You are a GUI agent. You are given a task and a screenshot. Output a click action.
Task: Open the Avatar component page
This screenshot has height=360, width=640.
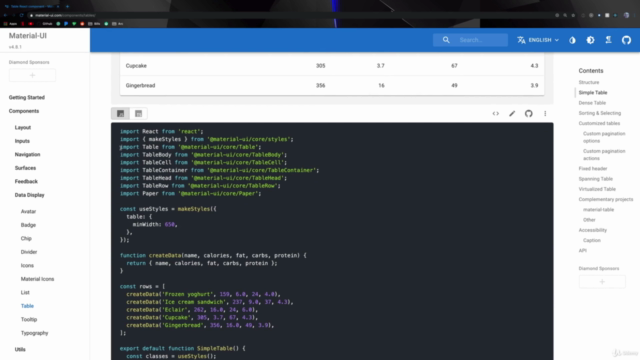pos(28,211)
